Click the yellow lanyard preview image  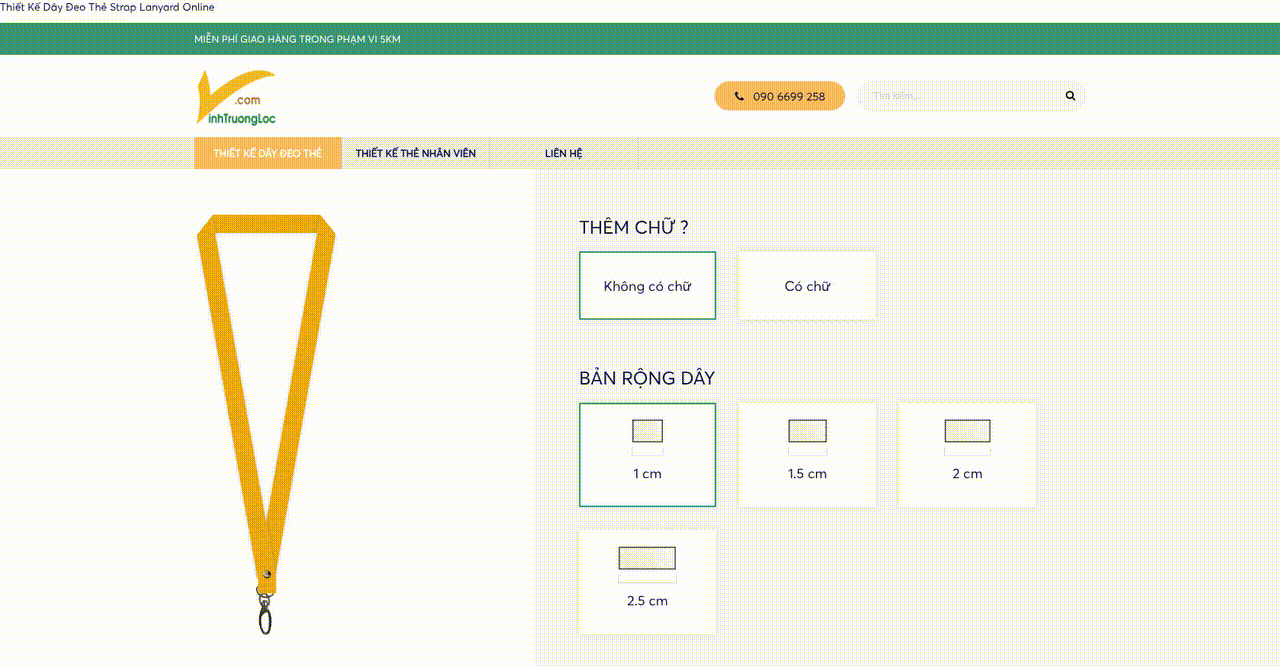(x=265, y=424)
